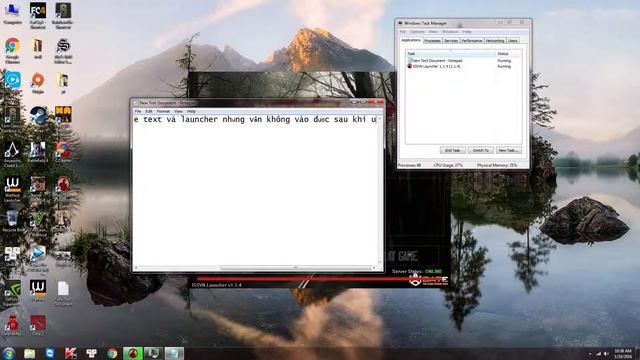Open the system clock in the taskbar
The image size is (640, 360).
pyautogui.click(x=623, y=353)
